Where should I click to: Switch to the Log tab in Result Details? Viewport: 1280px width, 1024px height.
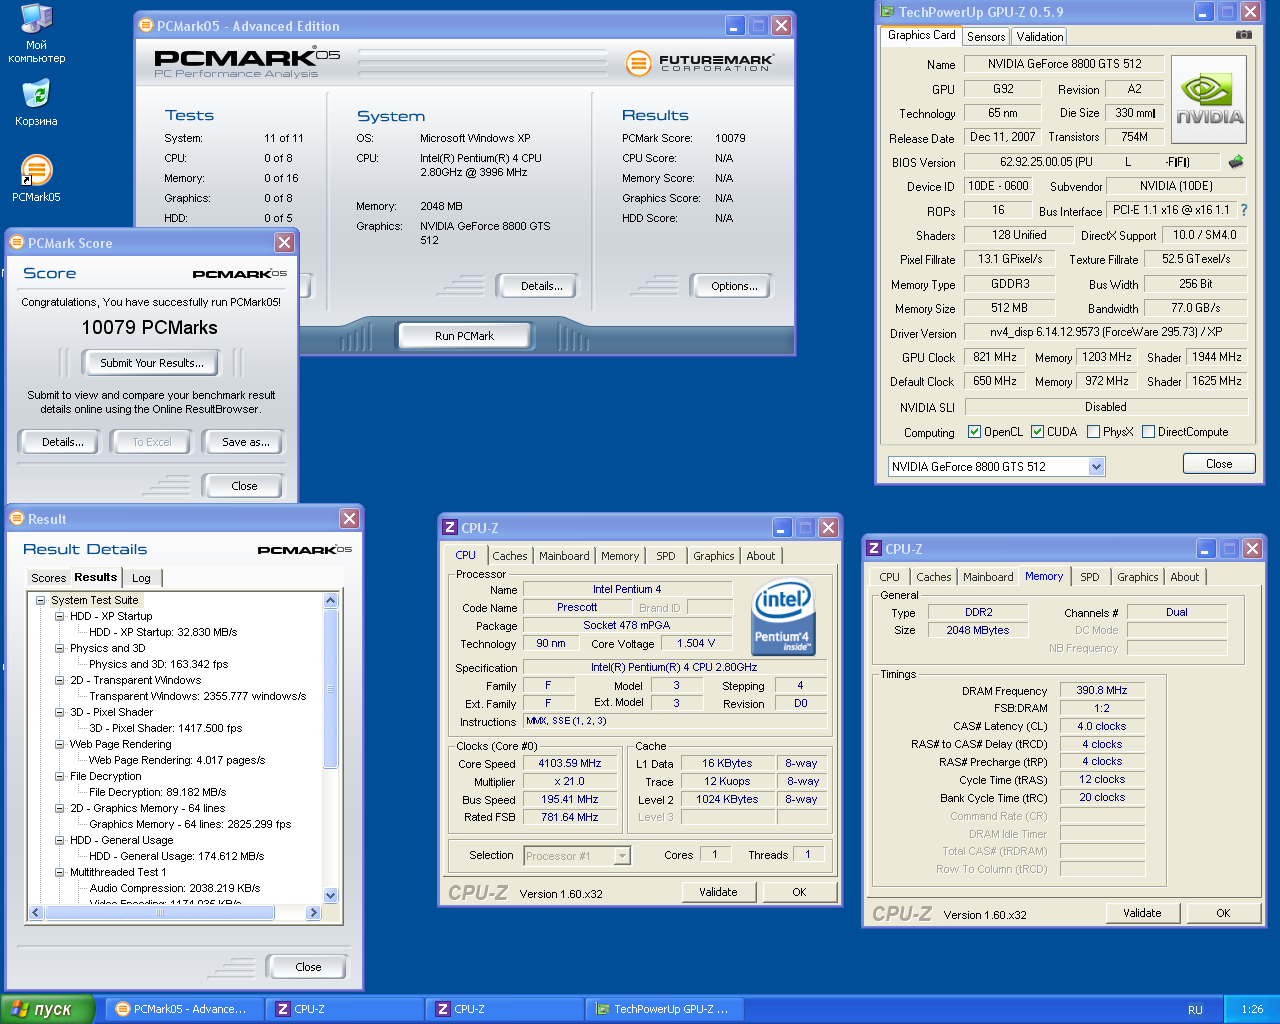[x=142, y=578]
